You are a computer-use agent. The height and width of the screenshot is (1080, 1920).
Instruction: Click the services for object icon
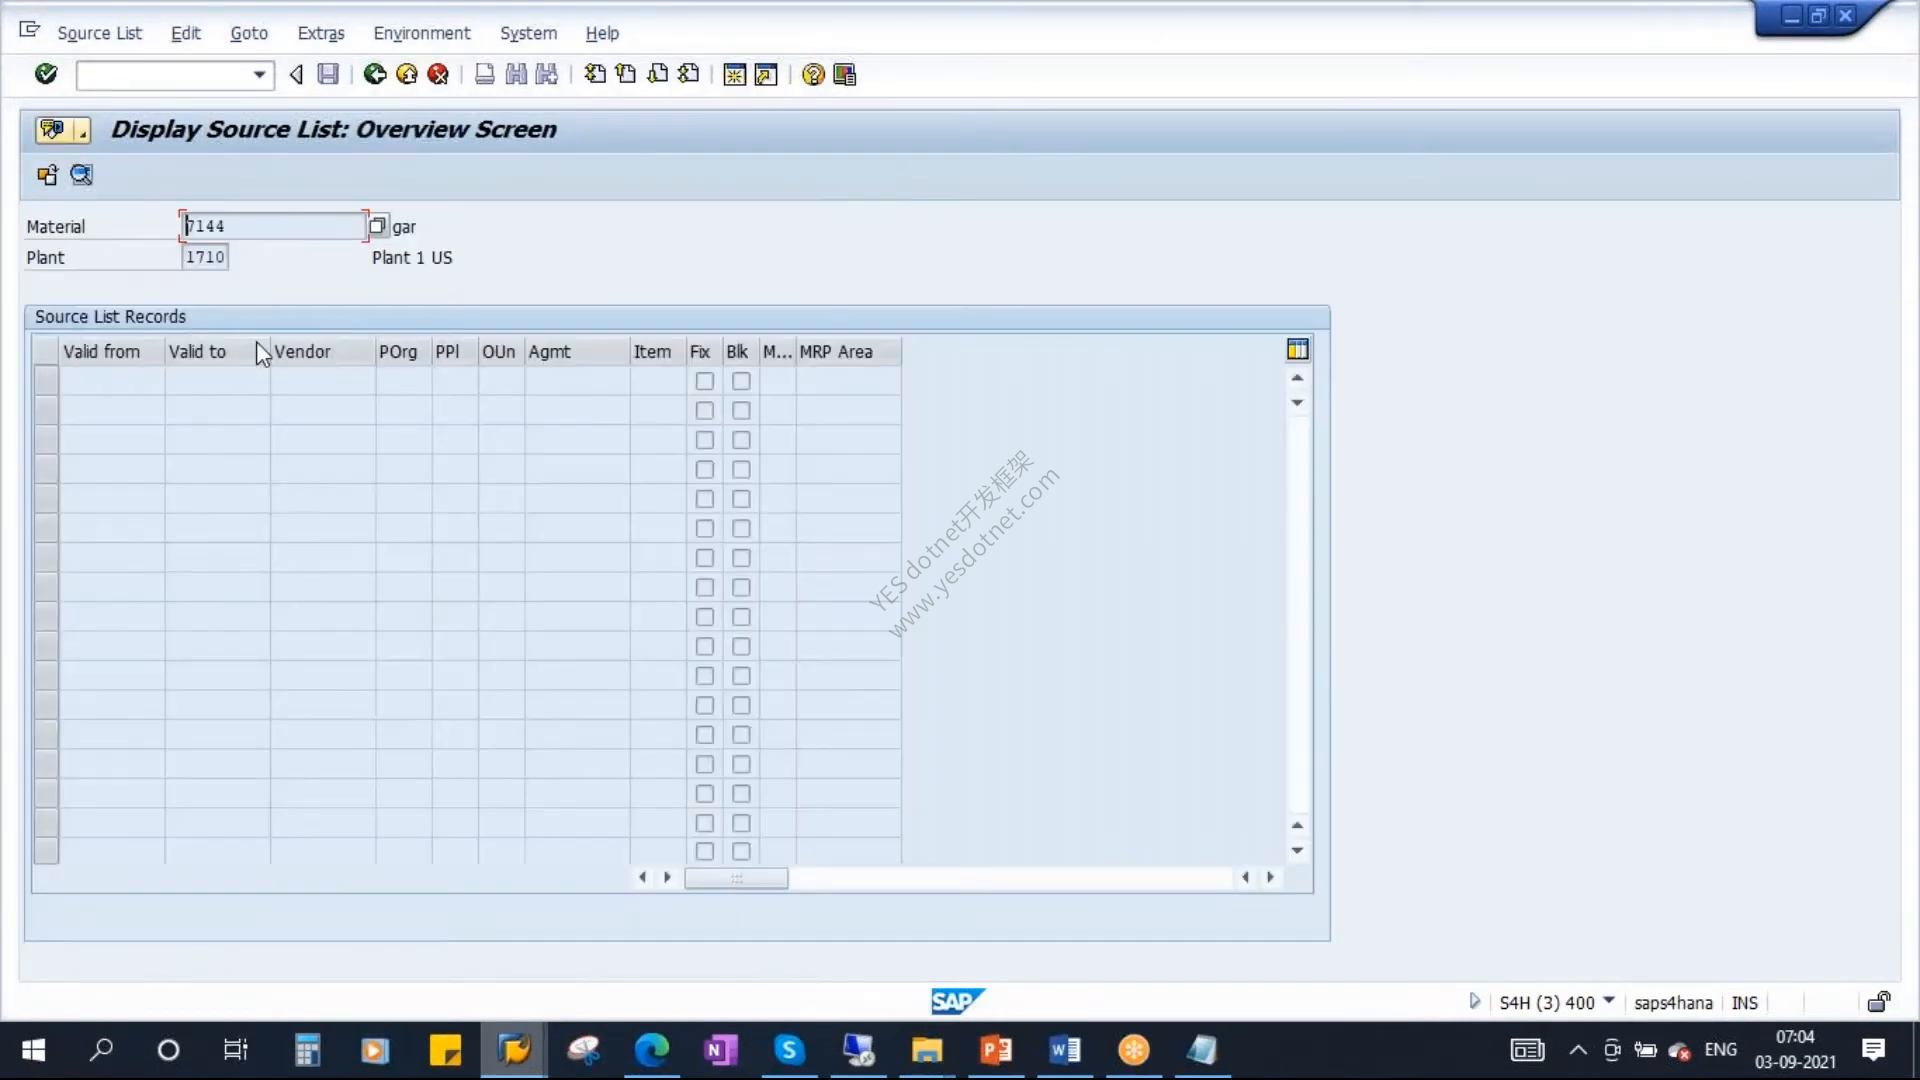52,130
